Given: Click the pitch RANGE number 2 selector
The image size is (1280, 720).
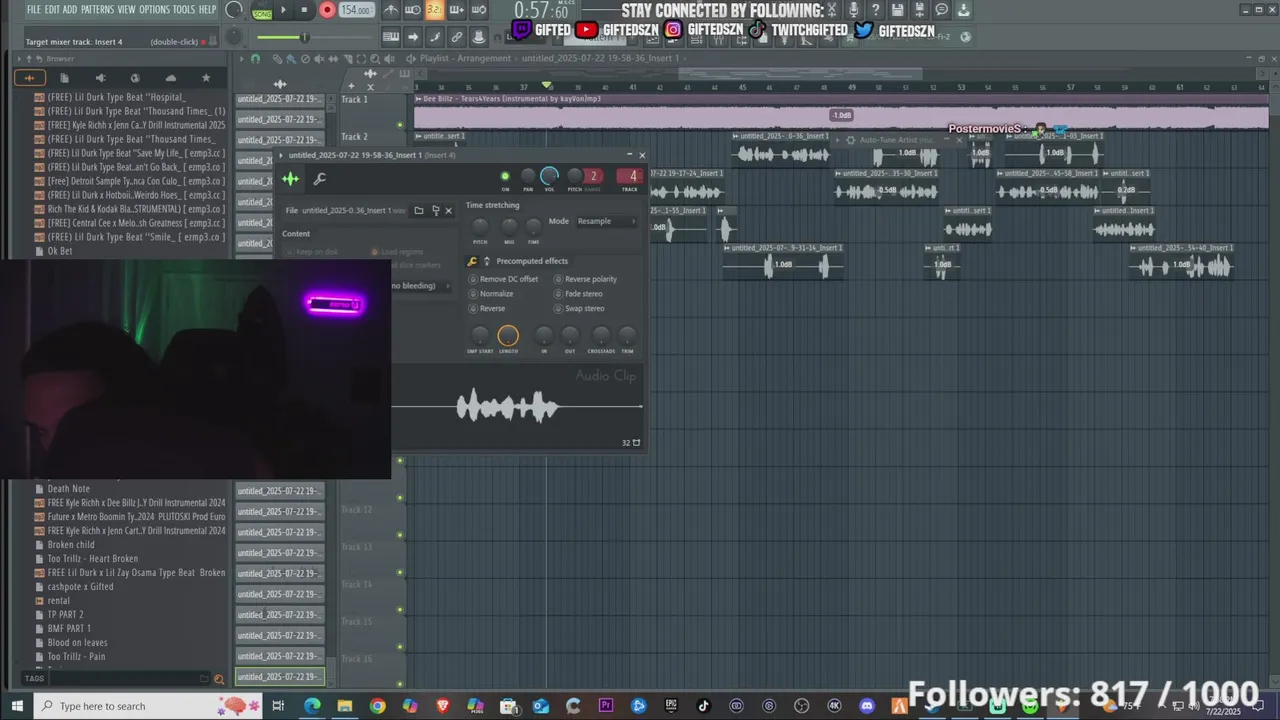Looking at the screenshot, I should (x=593, y=176).
